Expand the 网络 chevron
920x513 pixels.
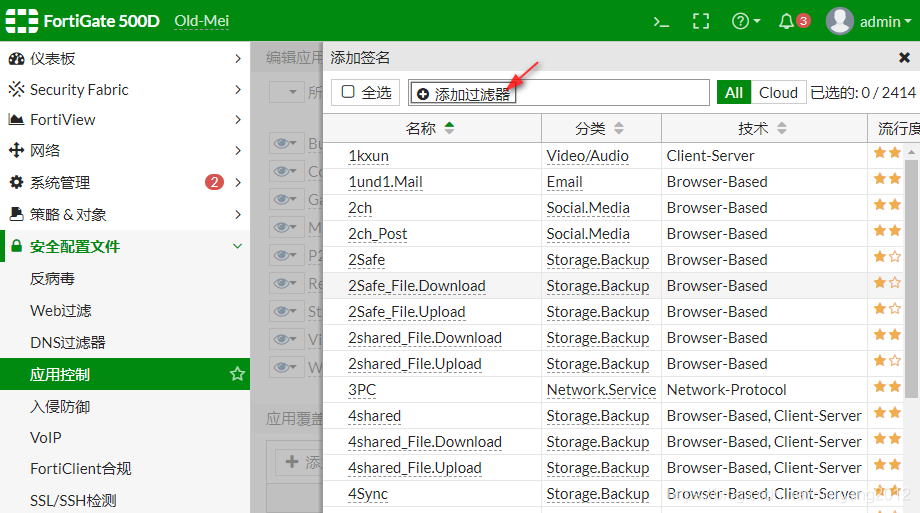238,150
